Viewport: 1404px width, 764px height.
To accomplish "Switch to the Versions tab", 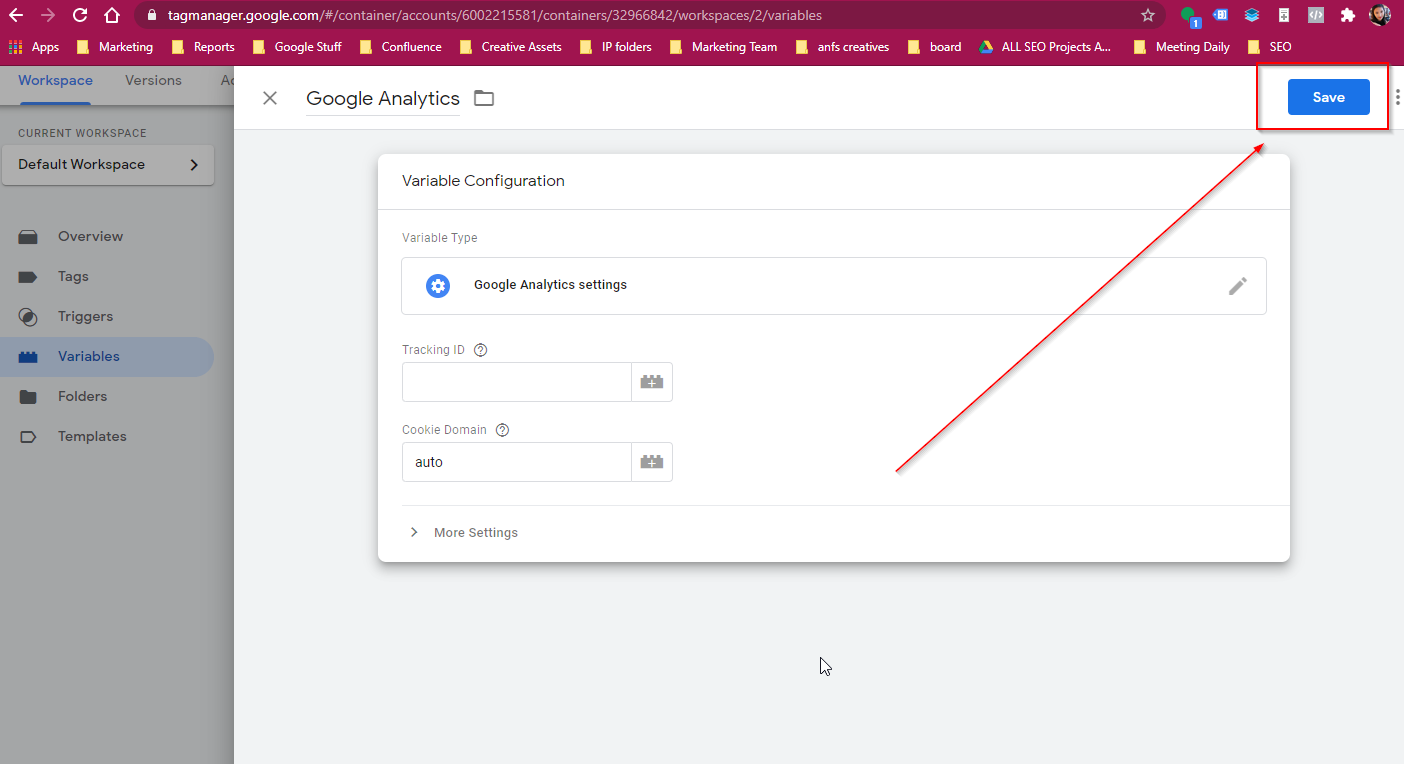I will click(152, 80).
